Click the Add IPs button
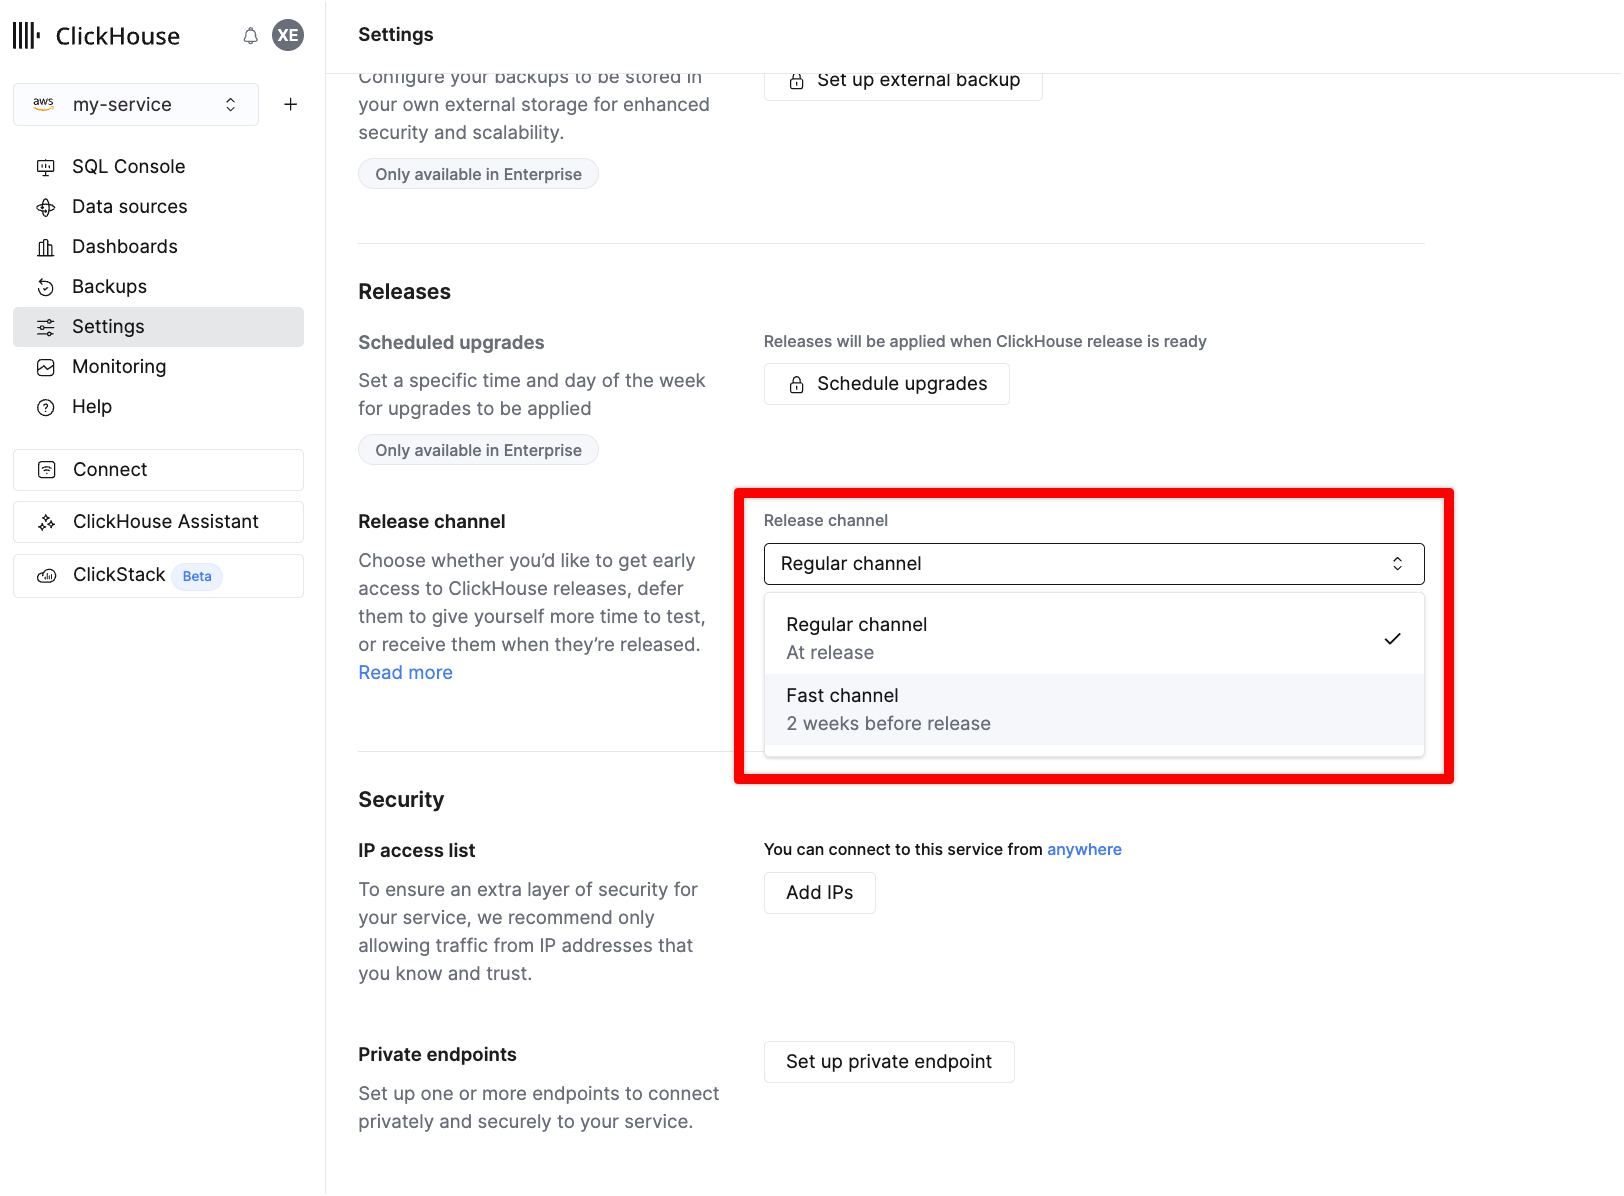Viewport: 1624px width, 1196px height. pyautogui.click(x=819, y=893)
